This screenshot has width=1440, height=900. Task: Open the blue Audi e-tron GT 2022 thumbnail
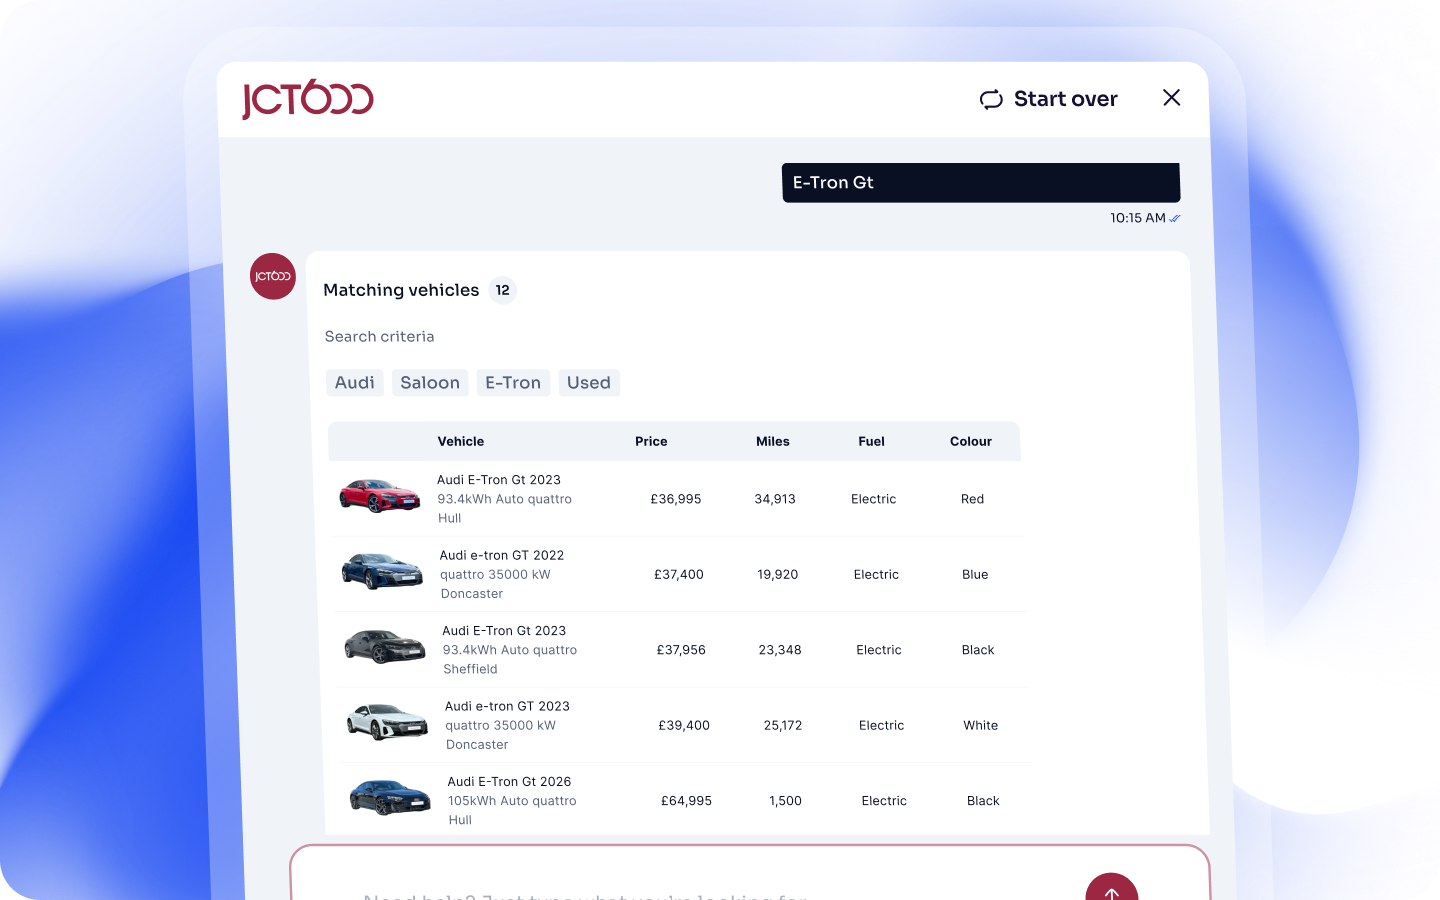tap(382, 571)
